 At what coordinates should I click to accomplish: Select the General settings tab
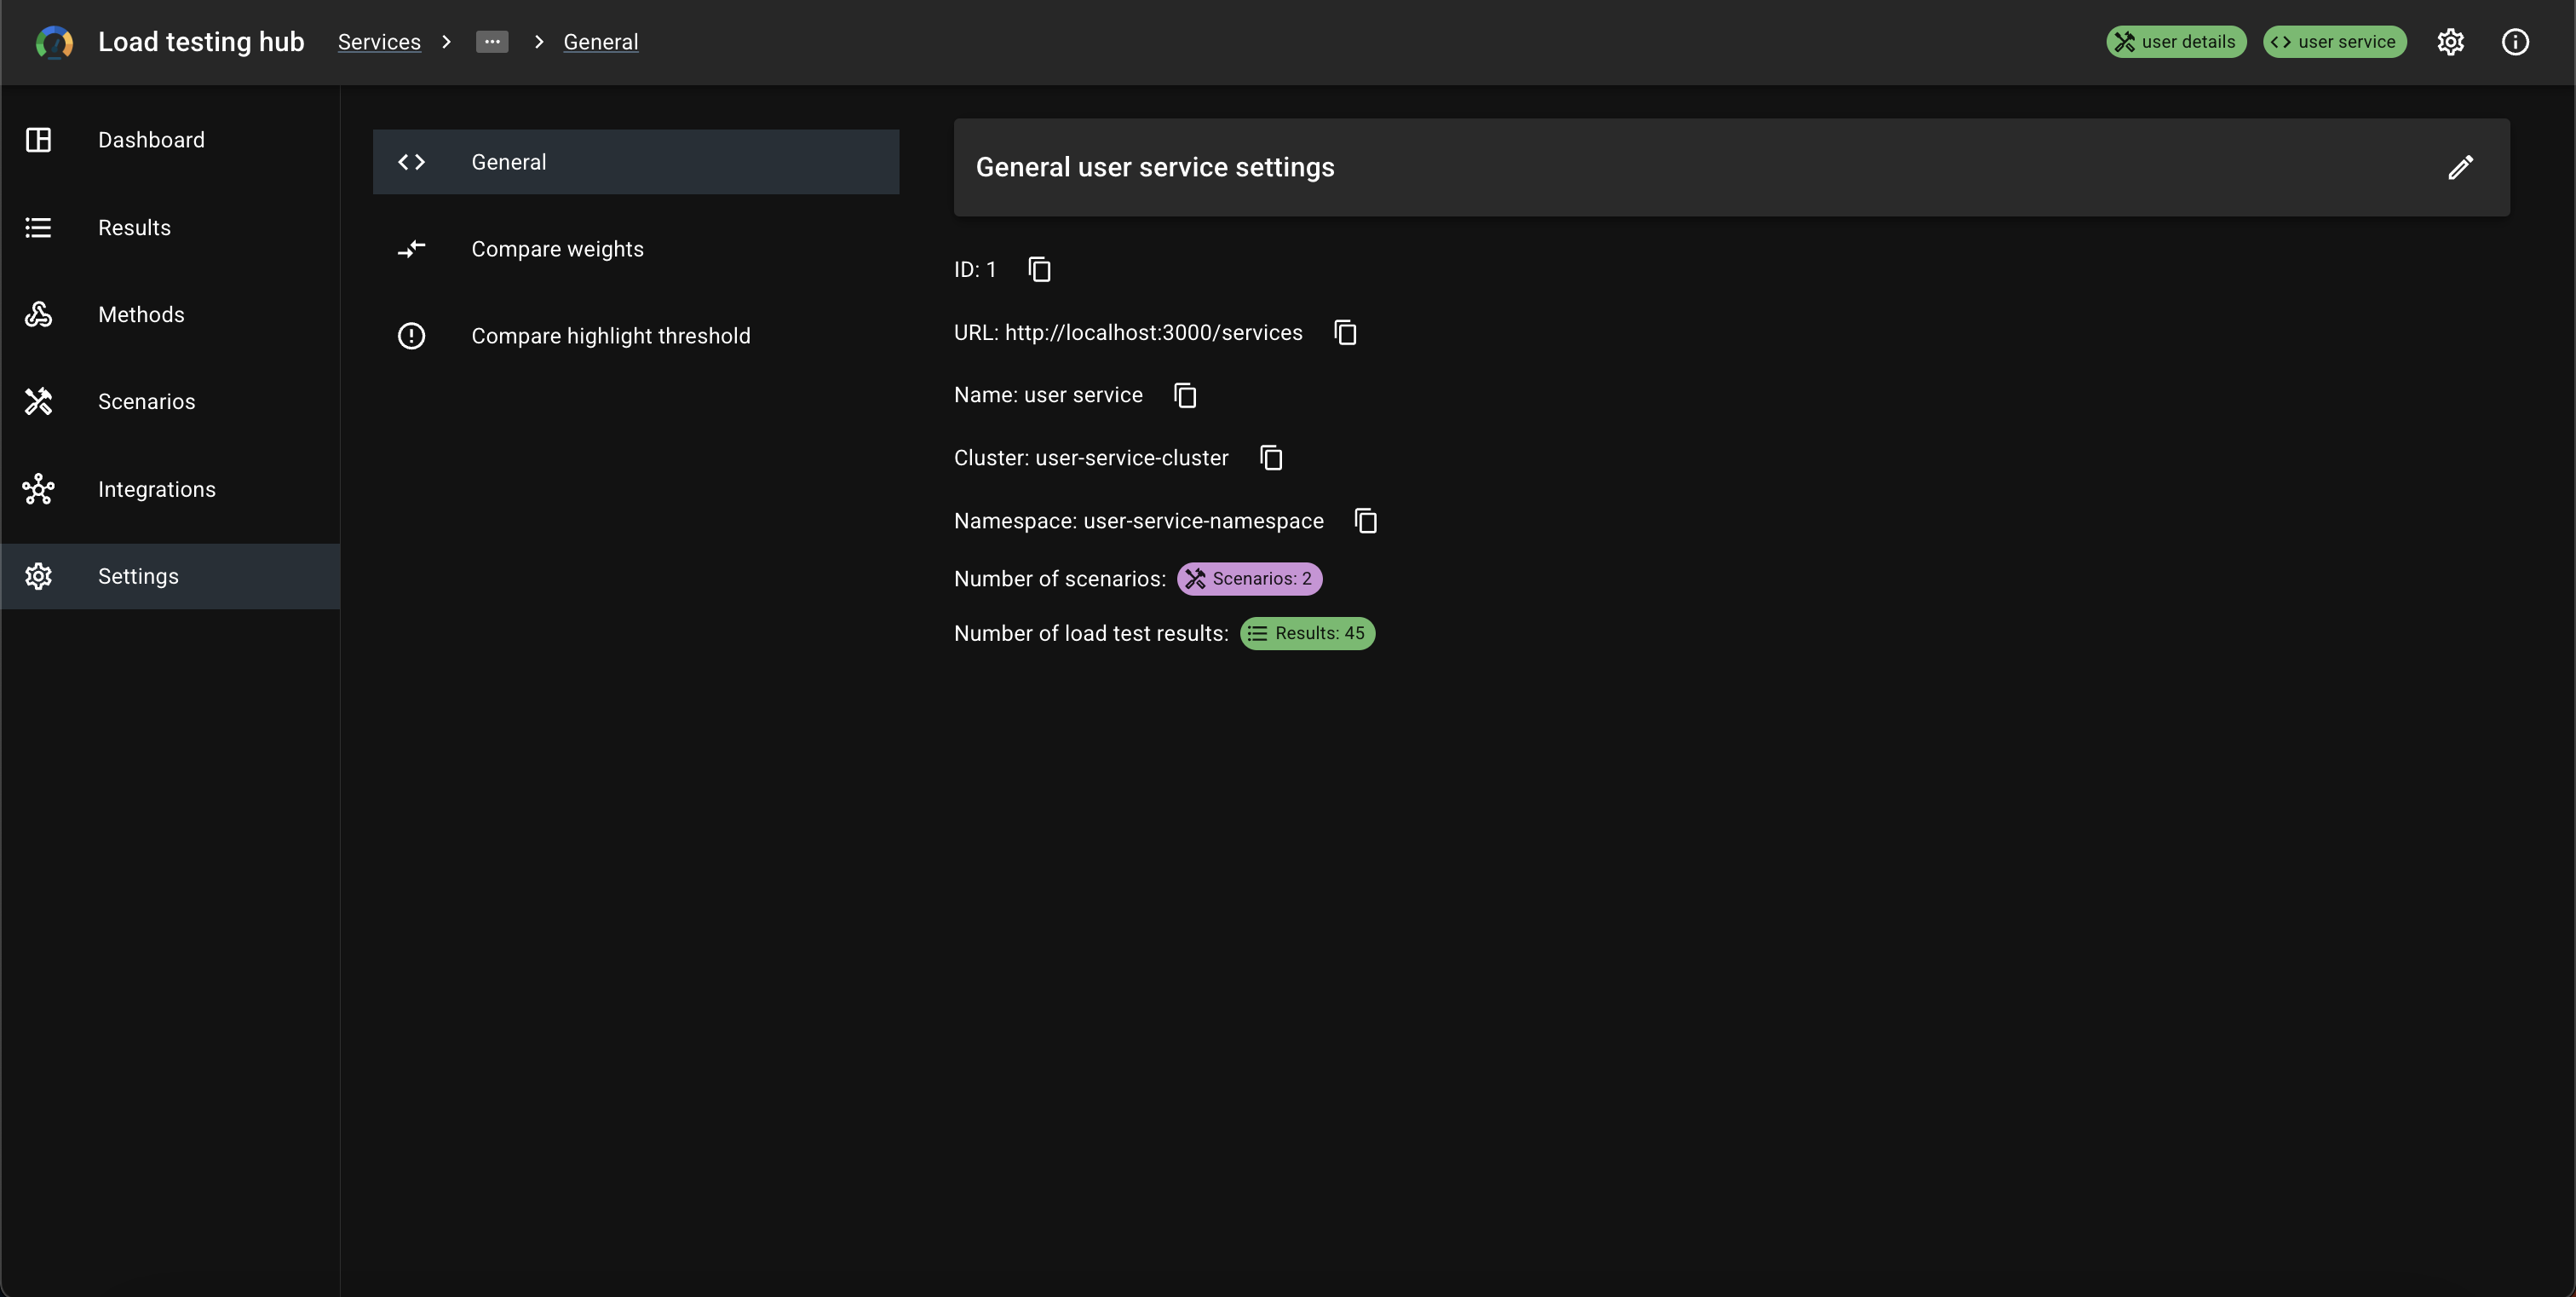636,162
